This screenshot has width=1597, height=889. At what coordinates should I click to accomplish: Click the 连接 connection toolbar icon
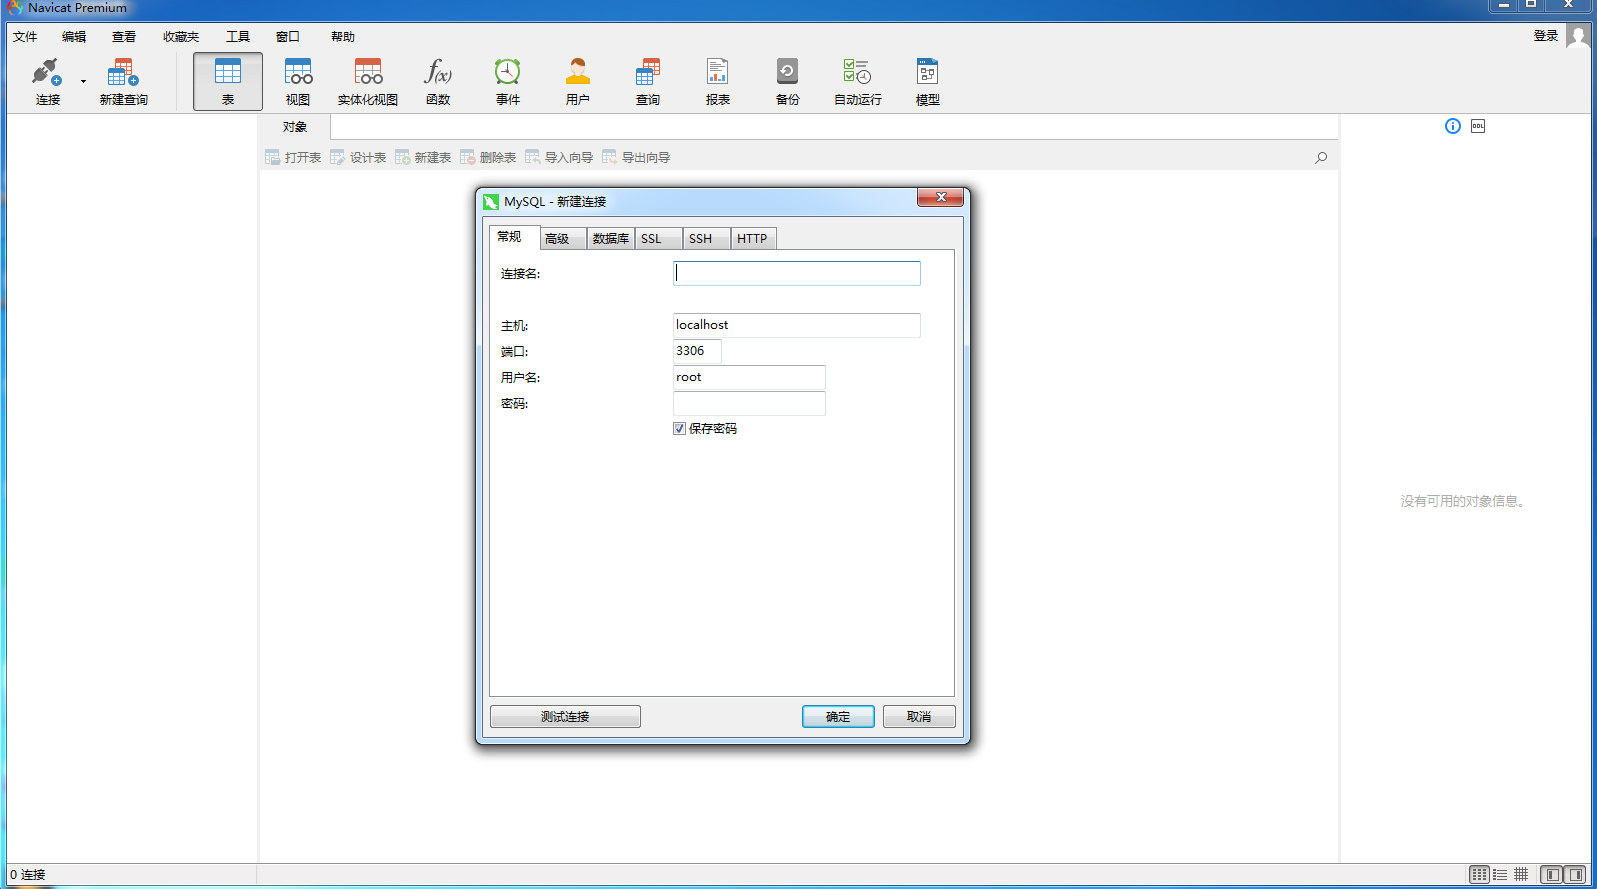(47, 81)
